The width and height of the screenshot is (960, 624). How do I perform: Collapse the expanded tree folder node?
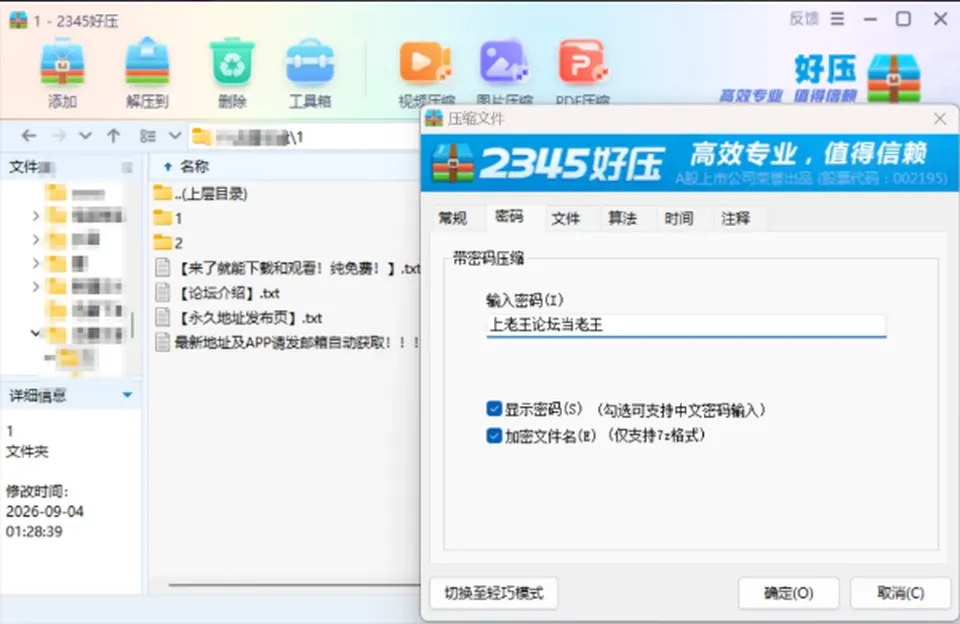[x=35, y=333]
